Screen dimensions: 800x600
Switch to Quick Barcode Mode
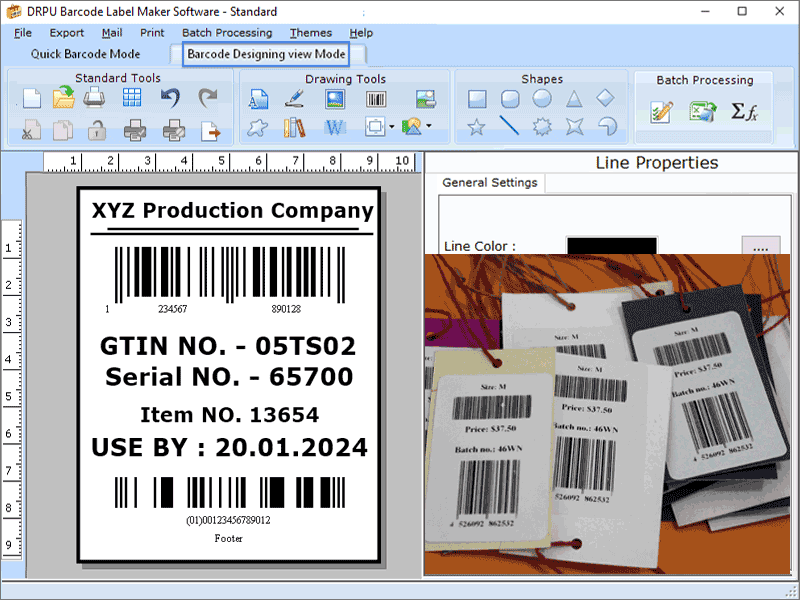tap(88, 54)
